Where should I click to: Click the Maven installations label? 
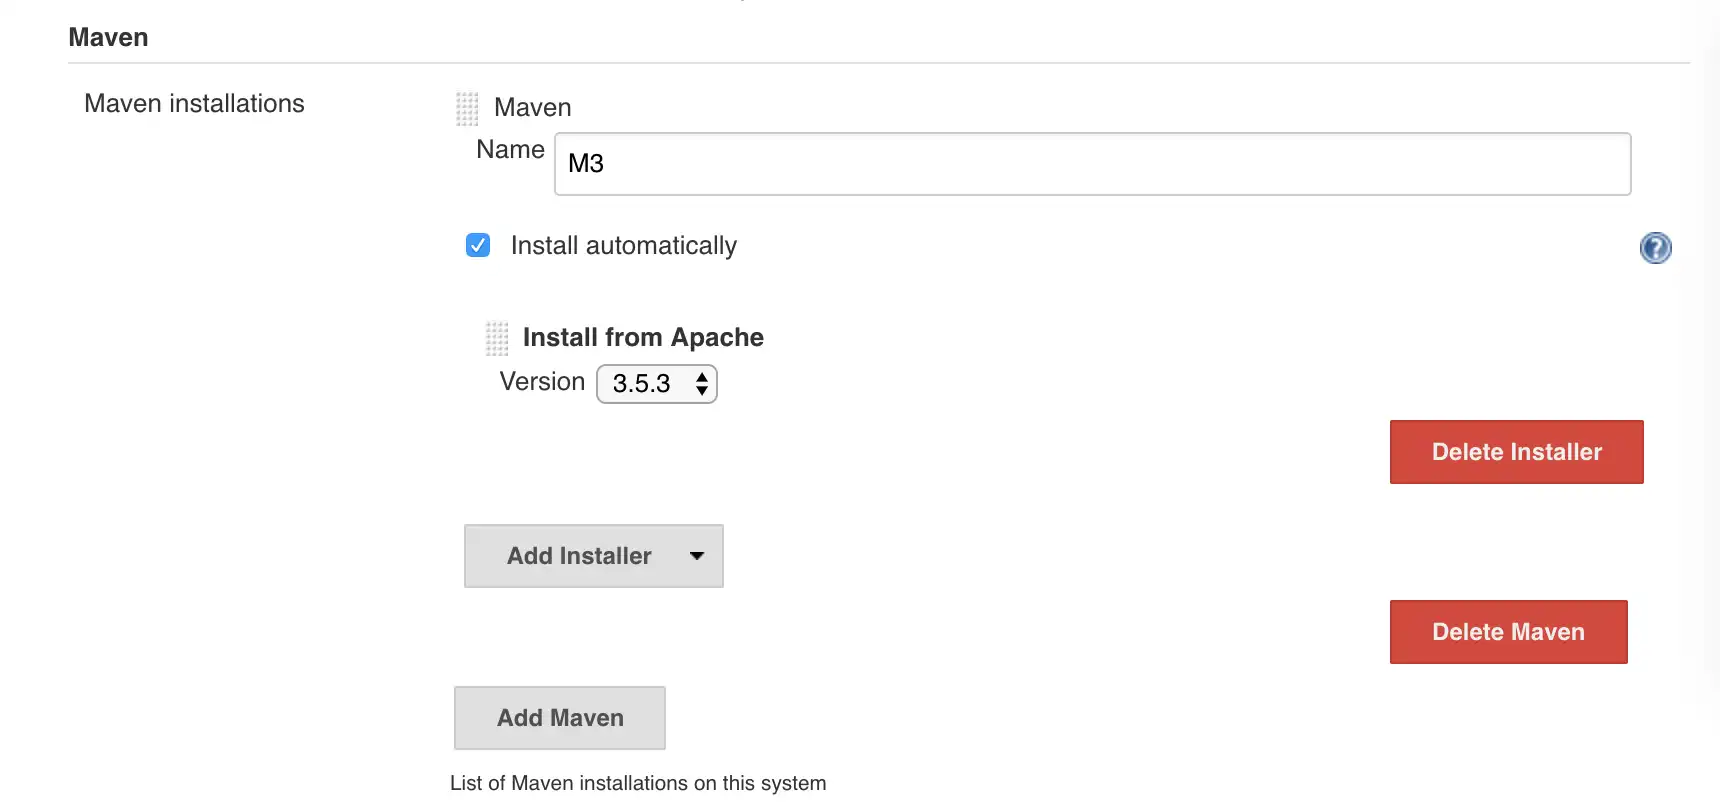click(x=194, y=103)
